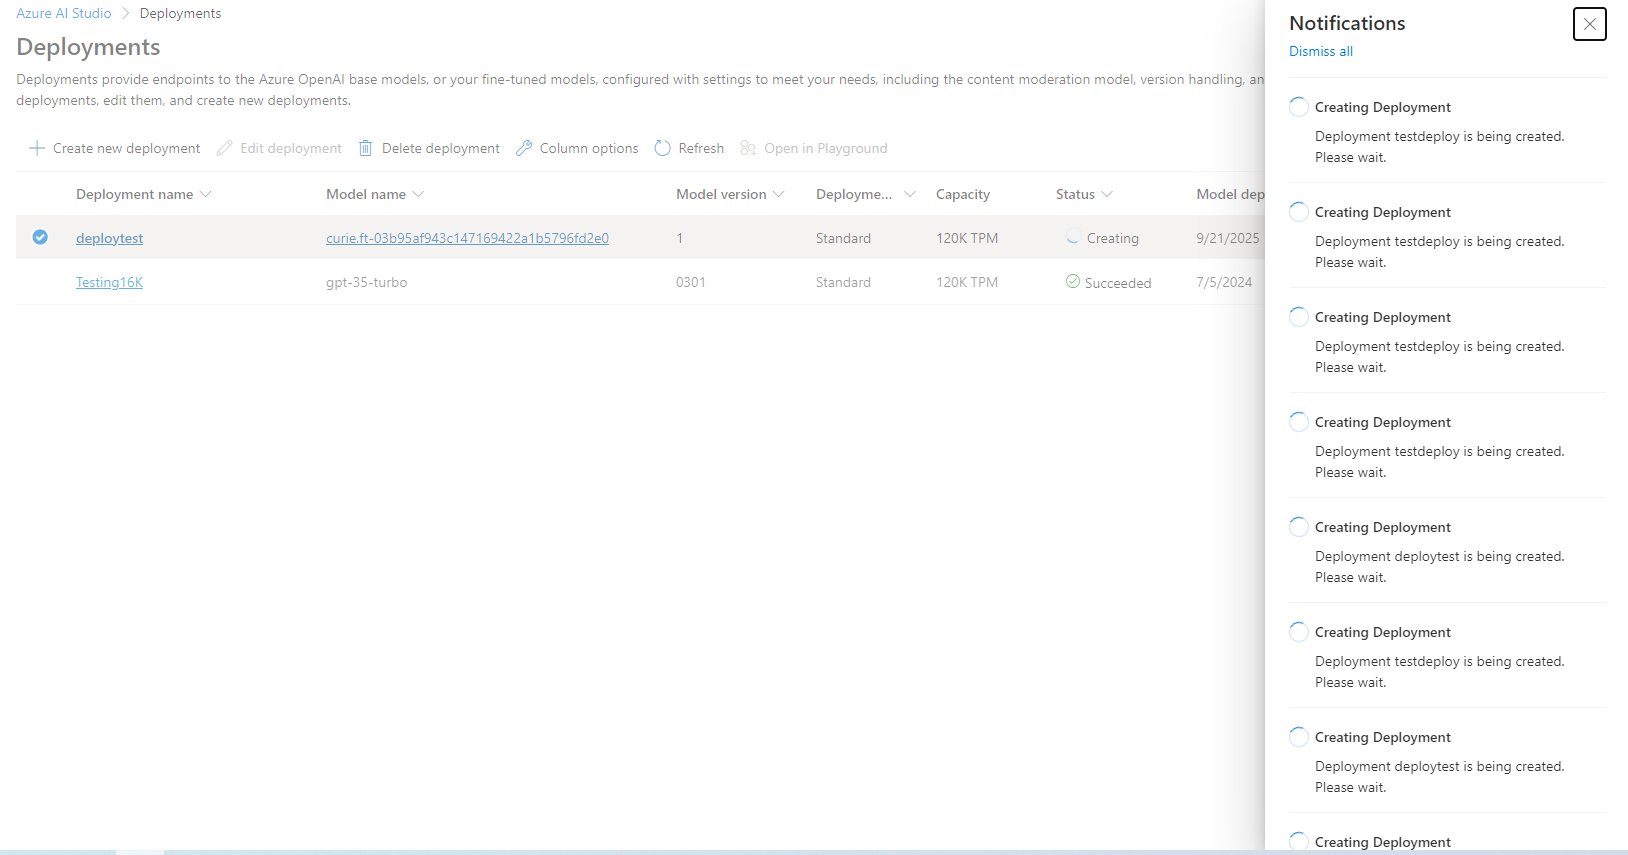This screenshot has width=1628, height=855.
Task: Click the Standard cell in deploytest row
Action: click(x=843, y=238)
